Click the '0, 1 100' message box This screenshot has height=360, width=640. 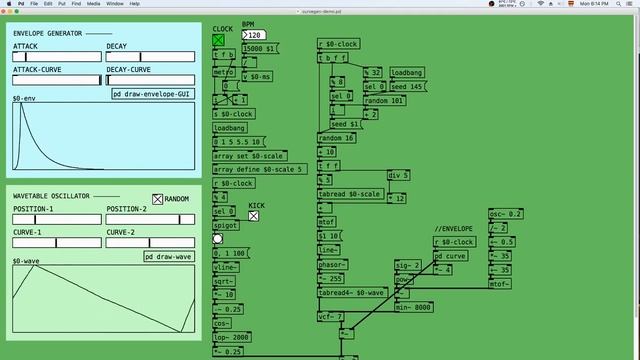(x=231, y=253)
